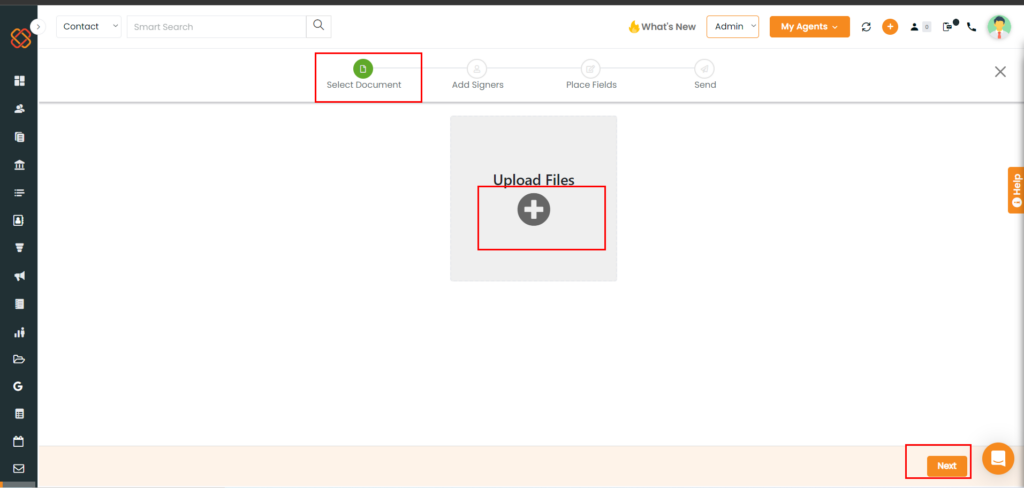Open the megaphone campaigns icon in sidebar
Screen dimensions: 1024x488
click(x=19, y=276)
